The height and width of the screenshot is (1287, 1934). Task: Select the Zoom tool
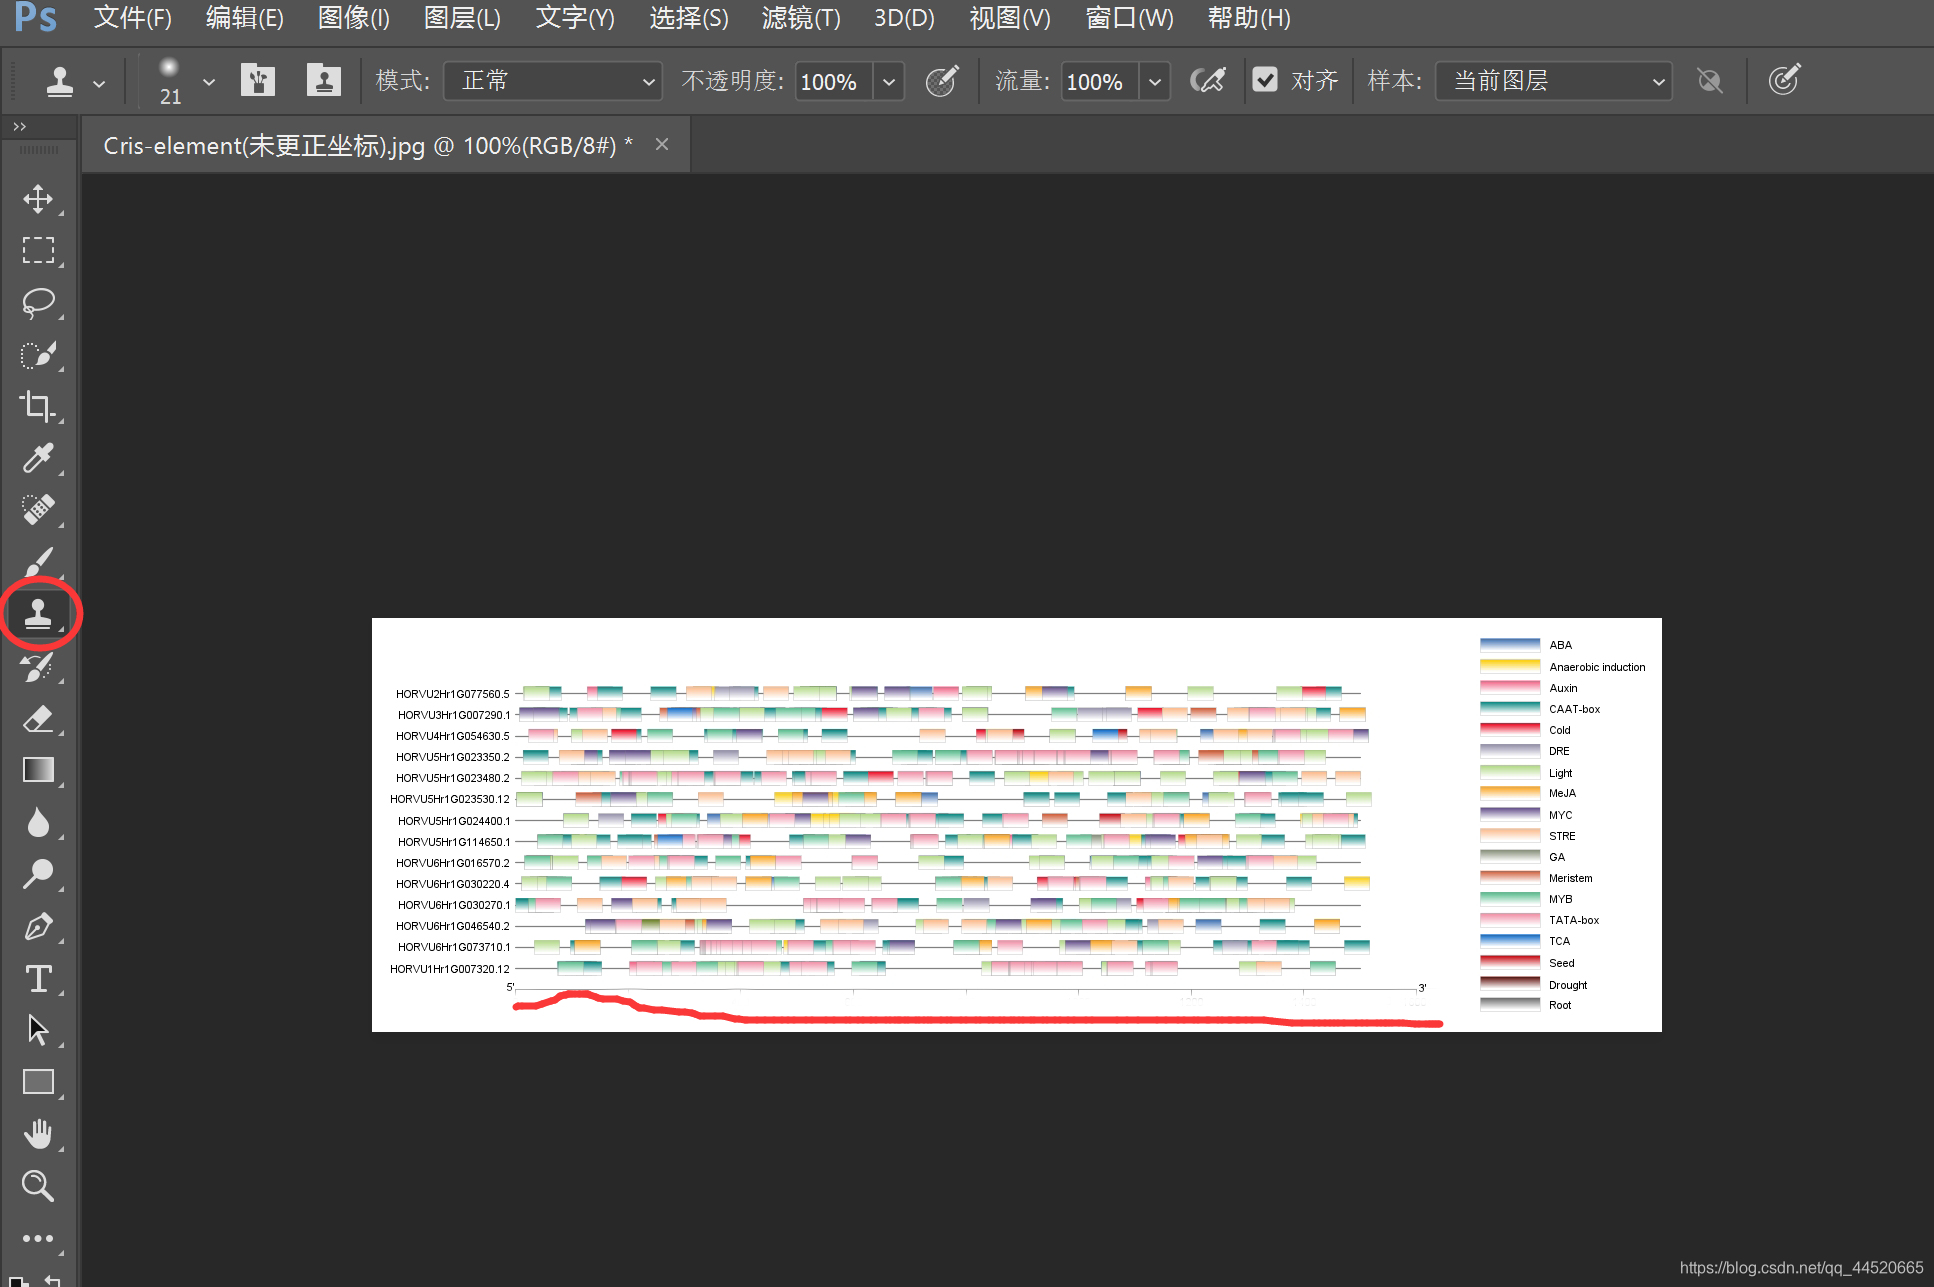pos(38,1186)
